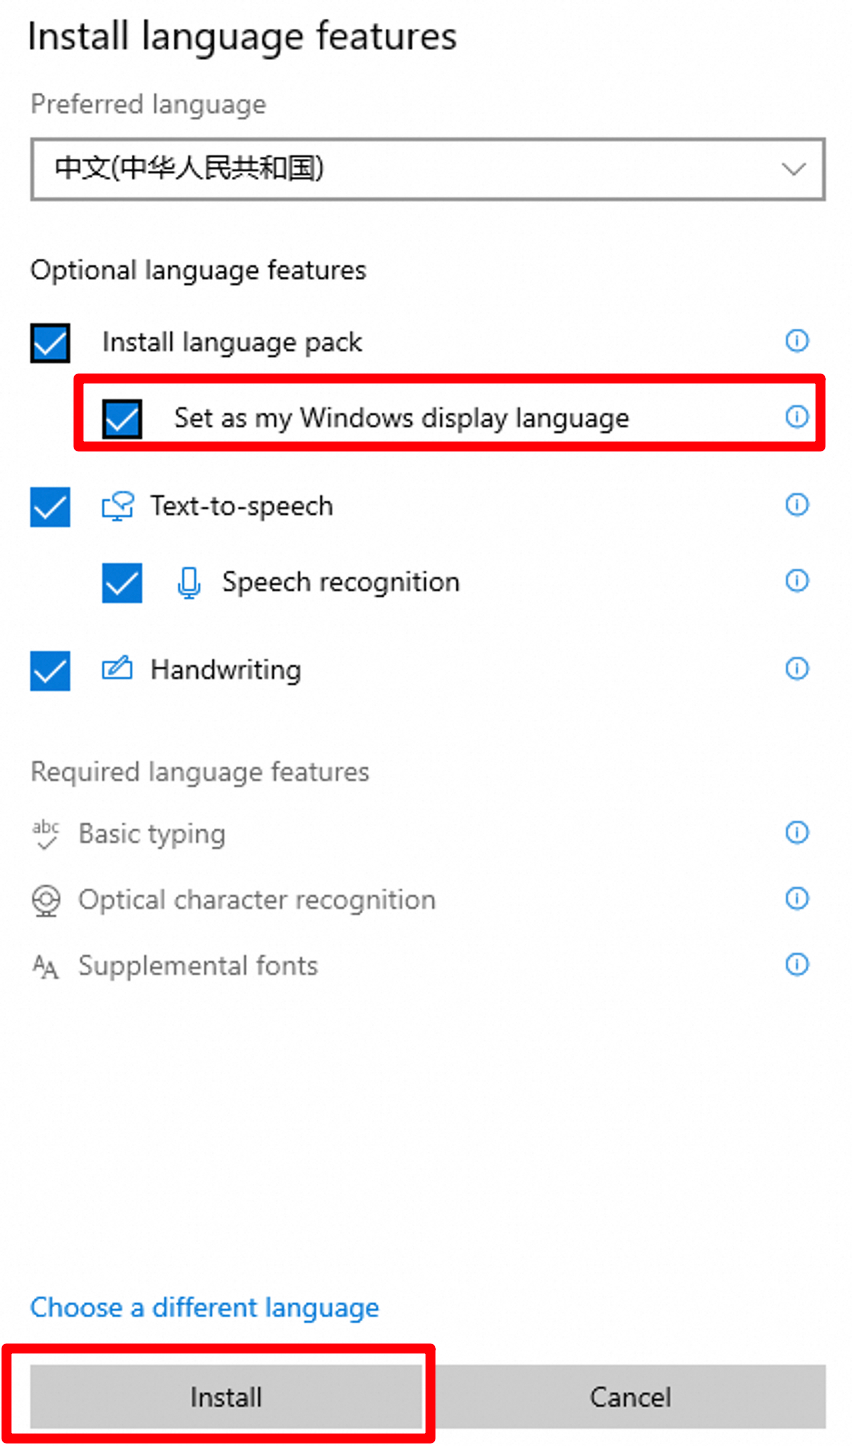Disable Speech recognition checkbox

[x=122, y=583]
